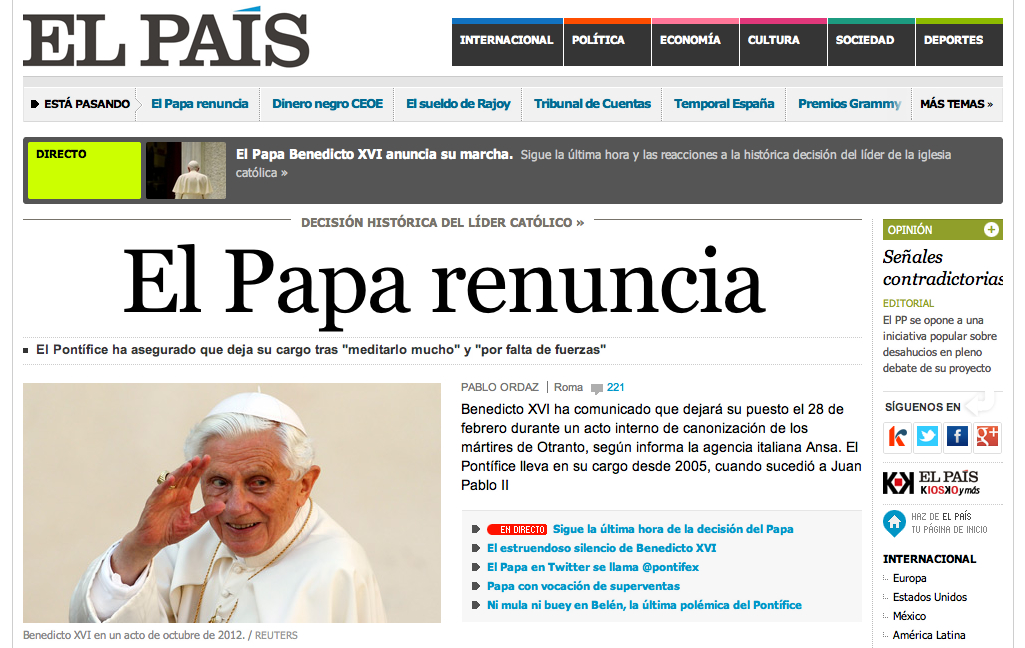Select the 'Dinero negro CEOE' trending topic
This screenshot has height=648, width=1025.
(328, 104)
